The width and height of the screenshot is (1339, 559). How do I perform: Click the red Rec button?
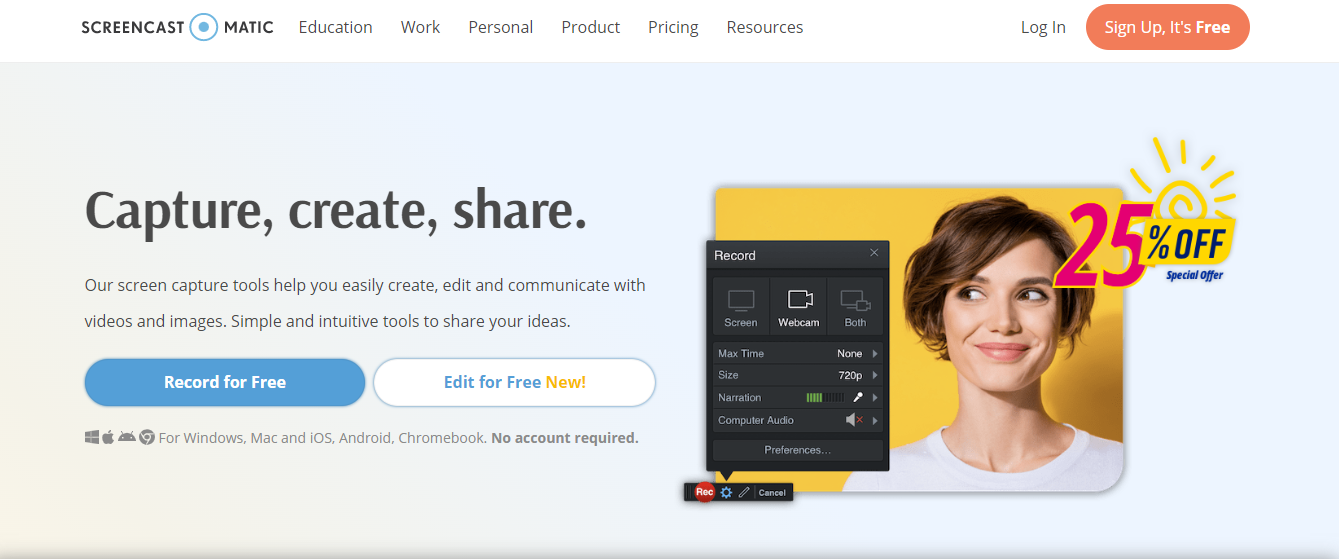(x=704, y=492)
